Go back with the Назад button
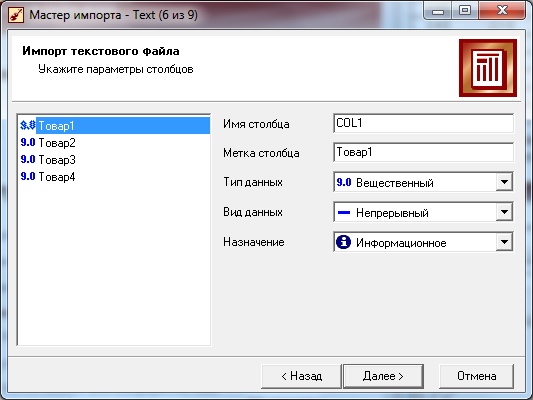 coord(301,376)
